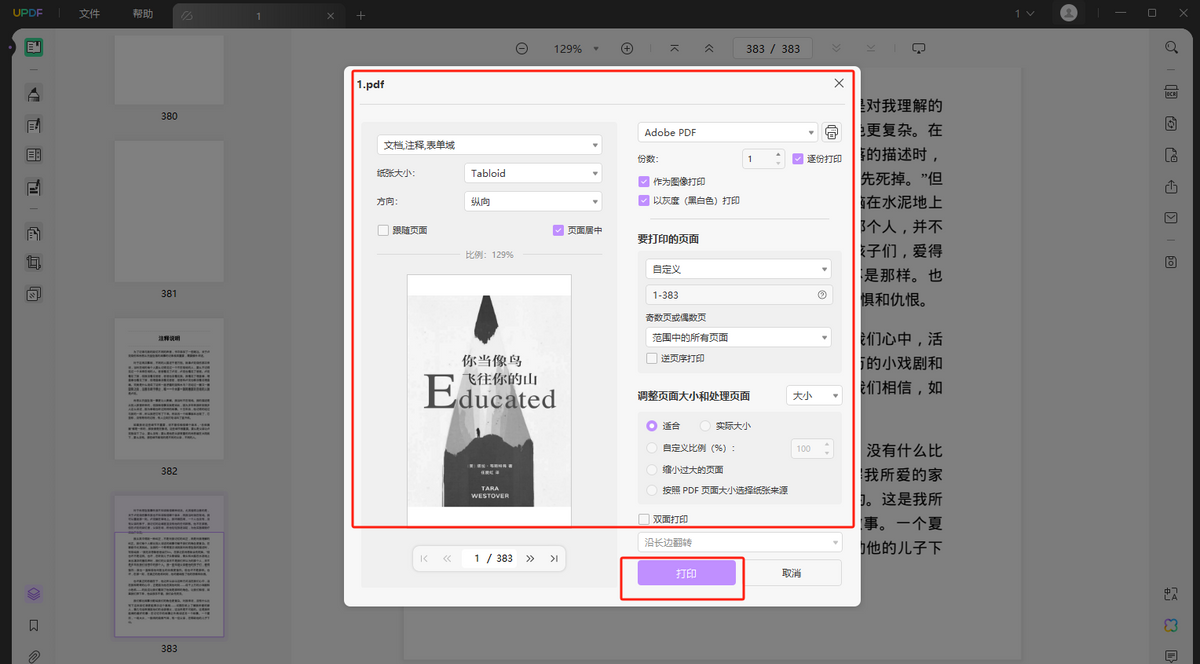Open Edit PDF tool in left sidebar

click(x=34, y=125)
